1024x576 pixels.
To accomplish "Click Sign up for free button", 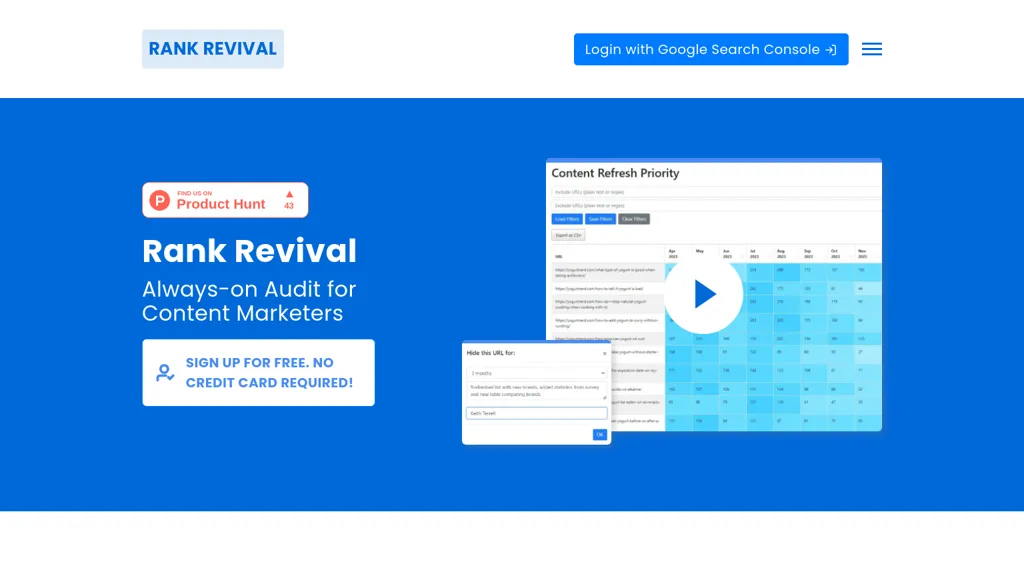I will point(259,372).
